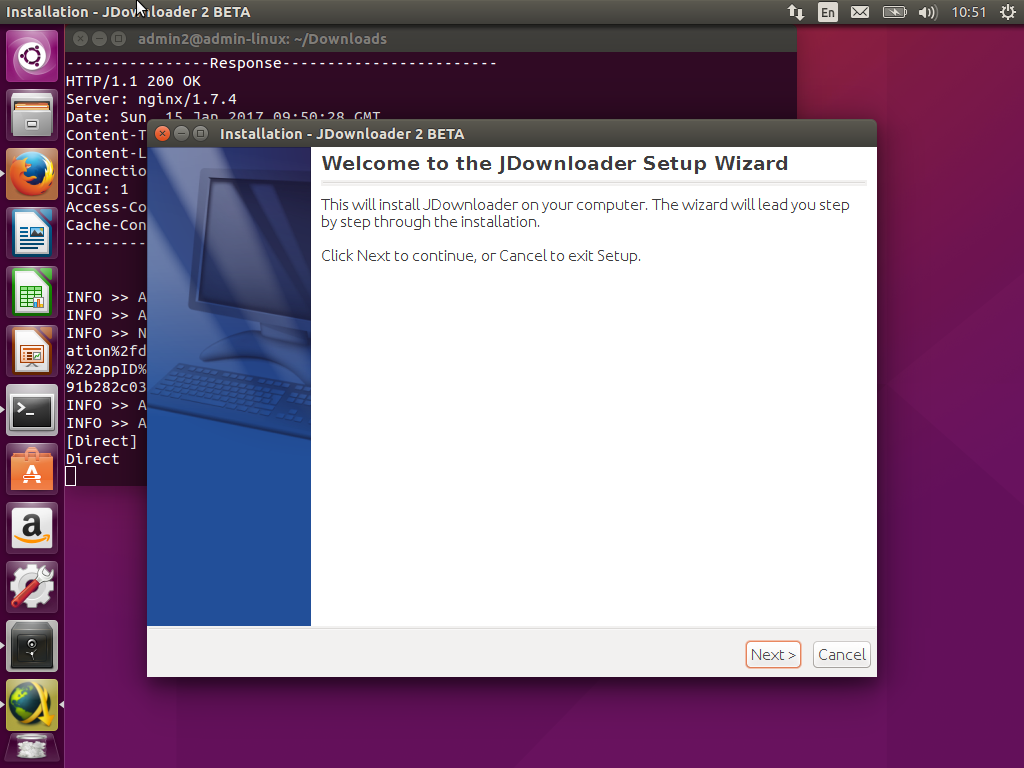Open the clock showing 10:51
The image size is (1024, 768).
click(968, 12)
